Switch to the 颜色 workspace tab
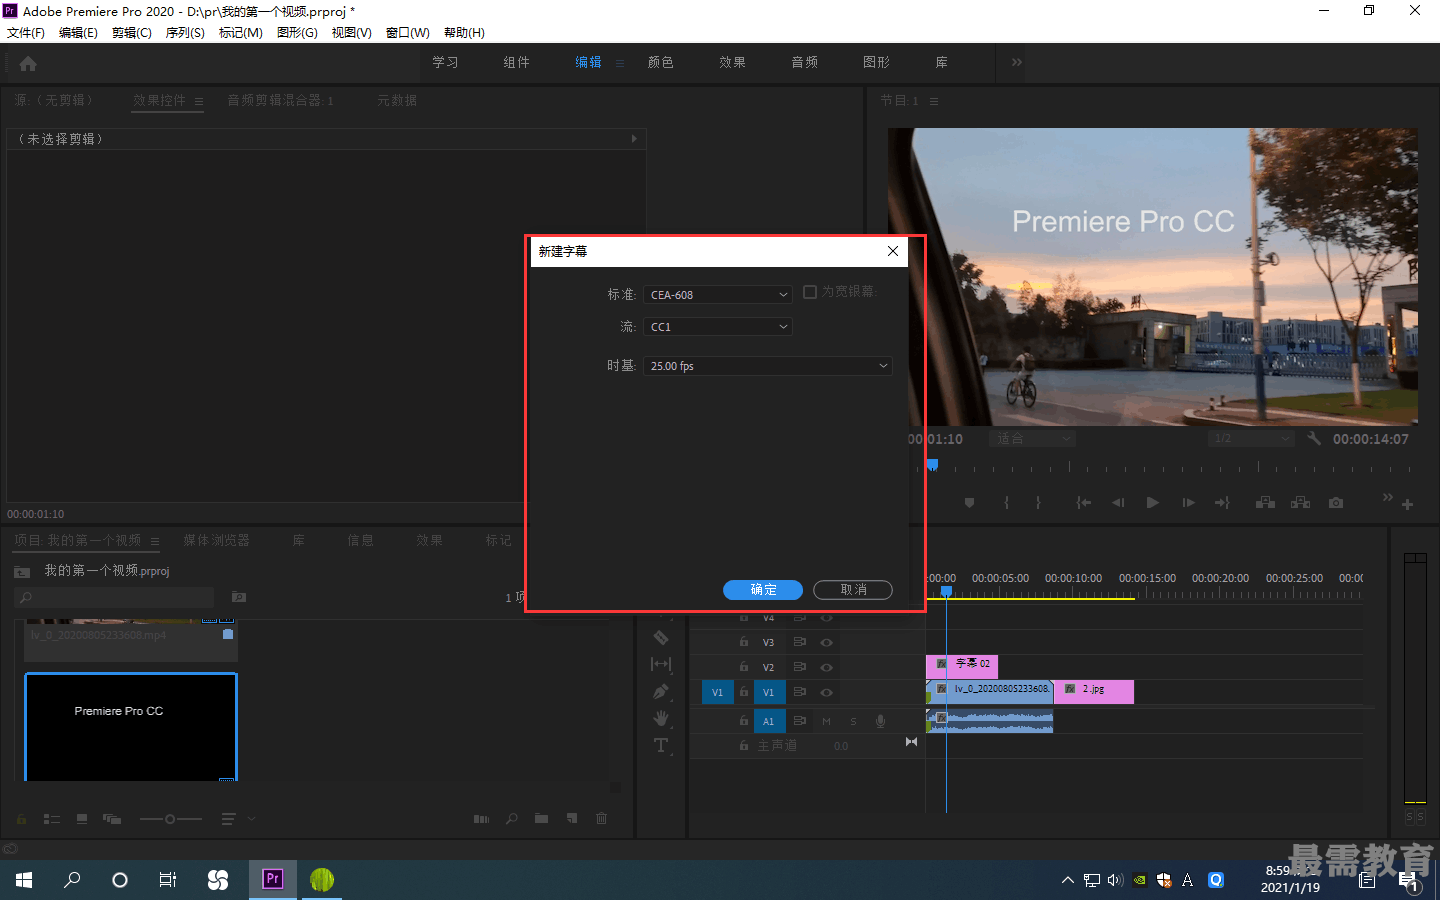The image size is (1440, 900). [661, 62]
